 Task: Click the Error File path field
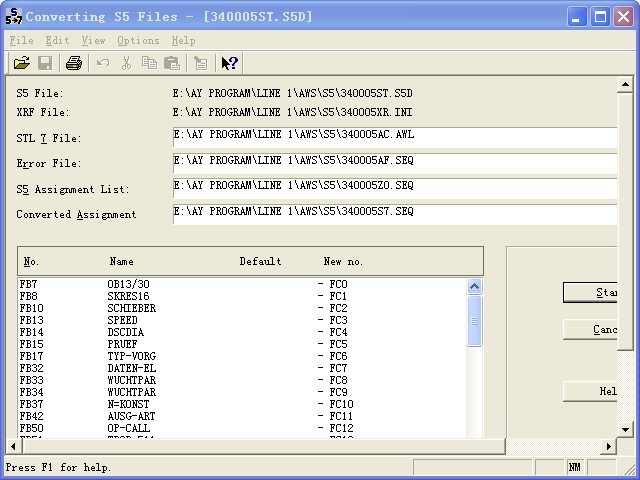395,163
